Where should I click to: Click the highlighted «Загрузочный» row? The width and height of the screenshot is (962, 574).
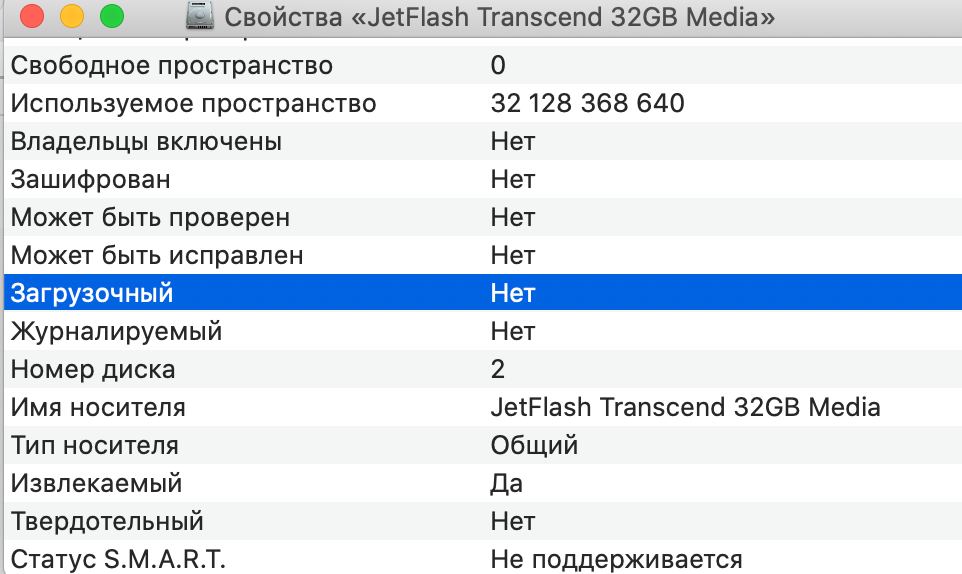(92, 294)
